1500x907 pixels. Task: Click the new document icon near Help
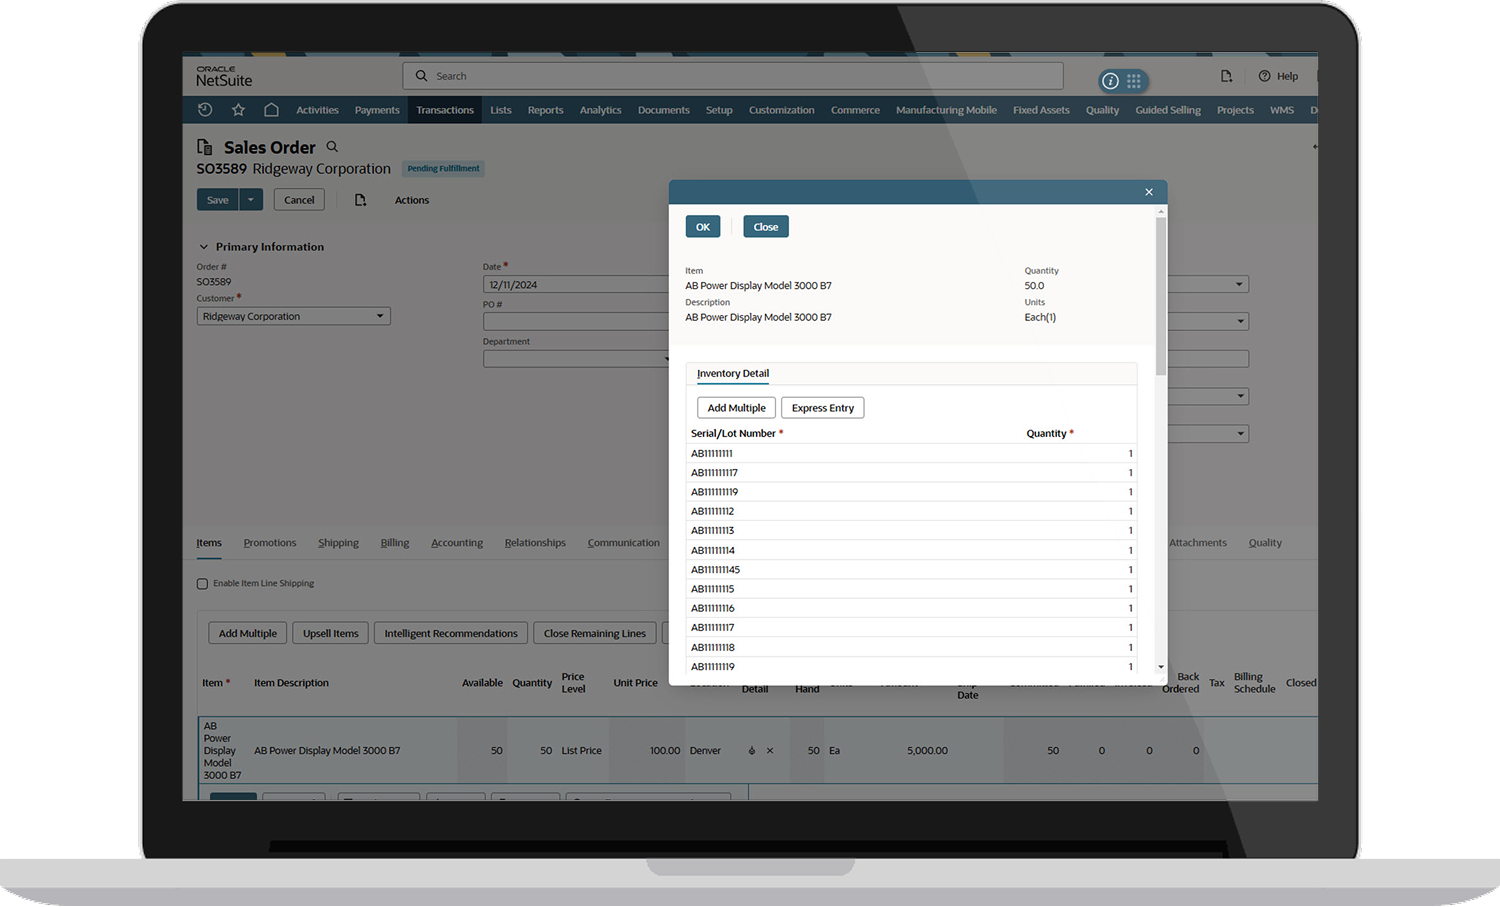1227,75
